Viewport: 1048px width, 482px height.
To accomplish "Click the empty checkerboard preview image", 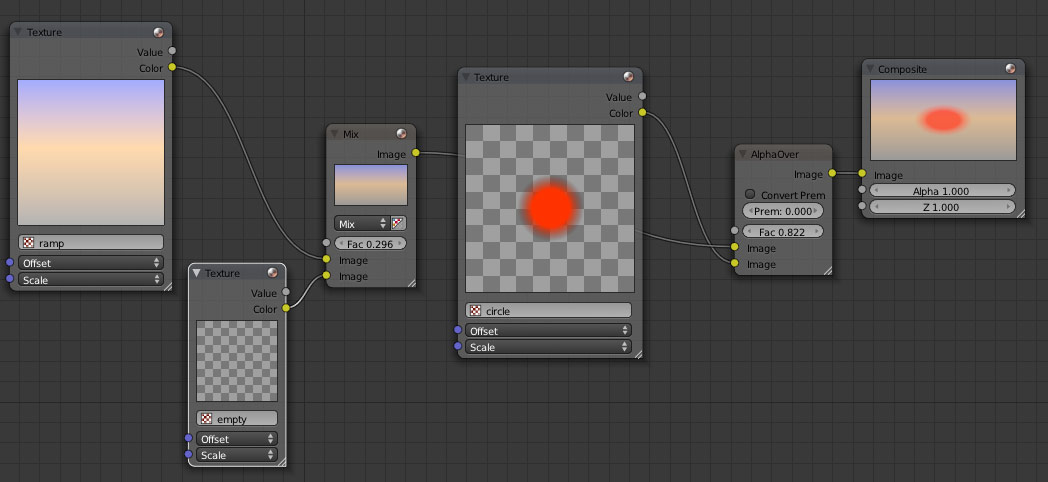I will 237,361.
